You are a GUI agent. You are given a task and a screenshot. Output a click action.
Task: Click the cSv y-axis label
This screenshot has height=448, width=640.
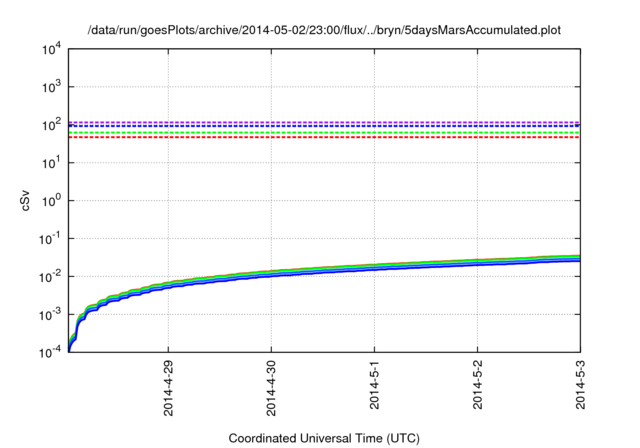[25, 200]
